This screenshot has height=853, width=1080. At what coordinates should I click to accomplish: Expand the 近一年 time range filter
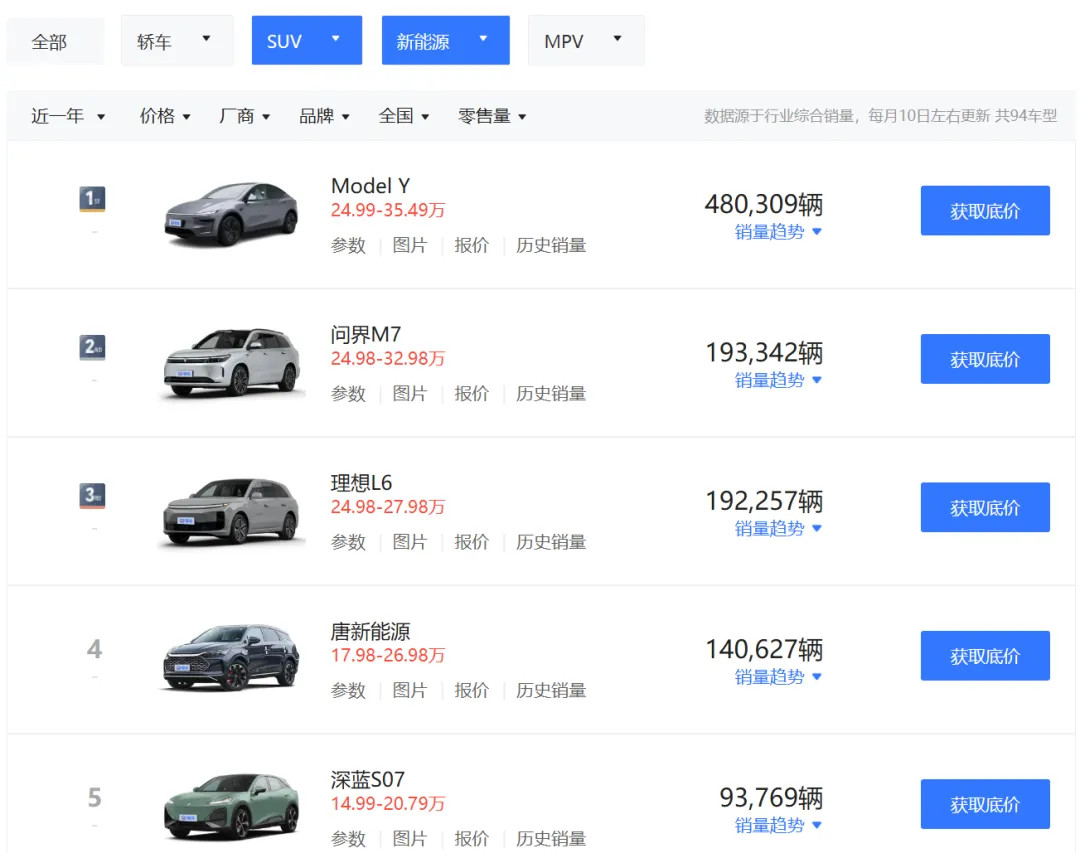[68, 116]
